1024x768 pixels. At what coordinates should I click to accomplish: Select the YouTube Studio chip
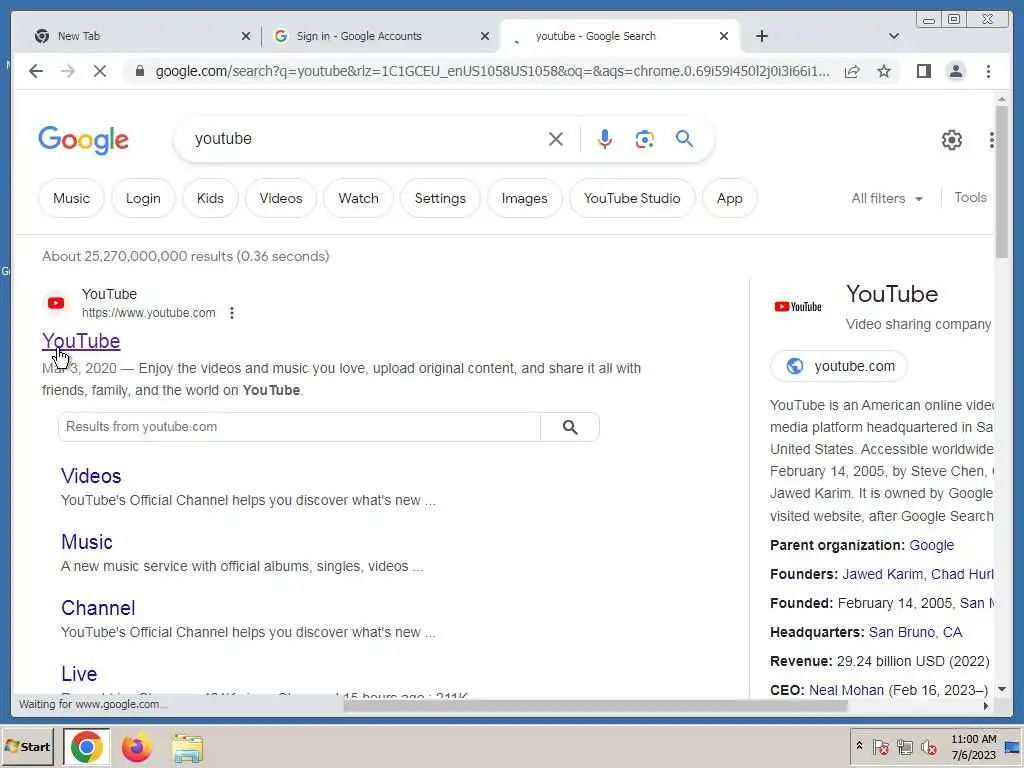(x=632, y=199)
